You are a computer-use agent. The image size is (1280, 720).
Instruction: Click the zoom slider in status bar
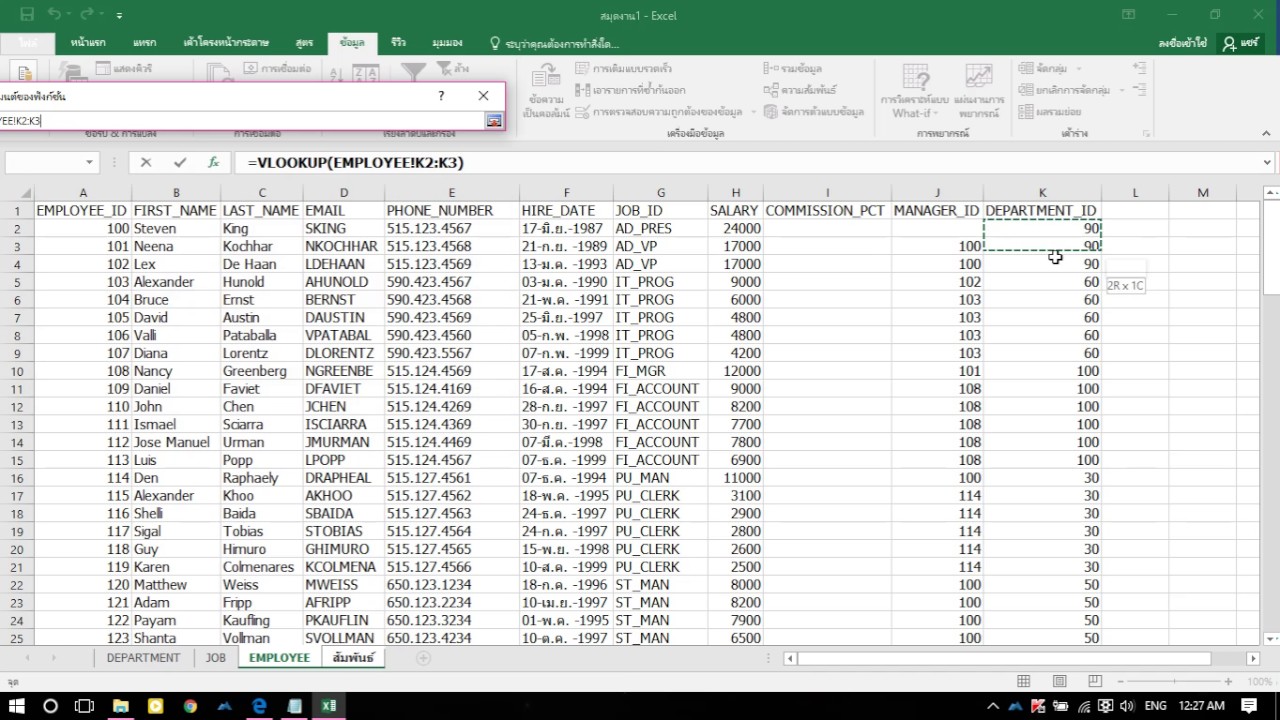(x=1176, y=682)
